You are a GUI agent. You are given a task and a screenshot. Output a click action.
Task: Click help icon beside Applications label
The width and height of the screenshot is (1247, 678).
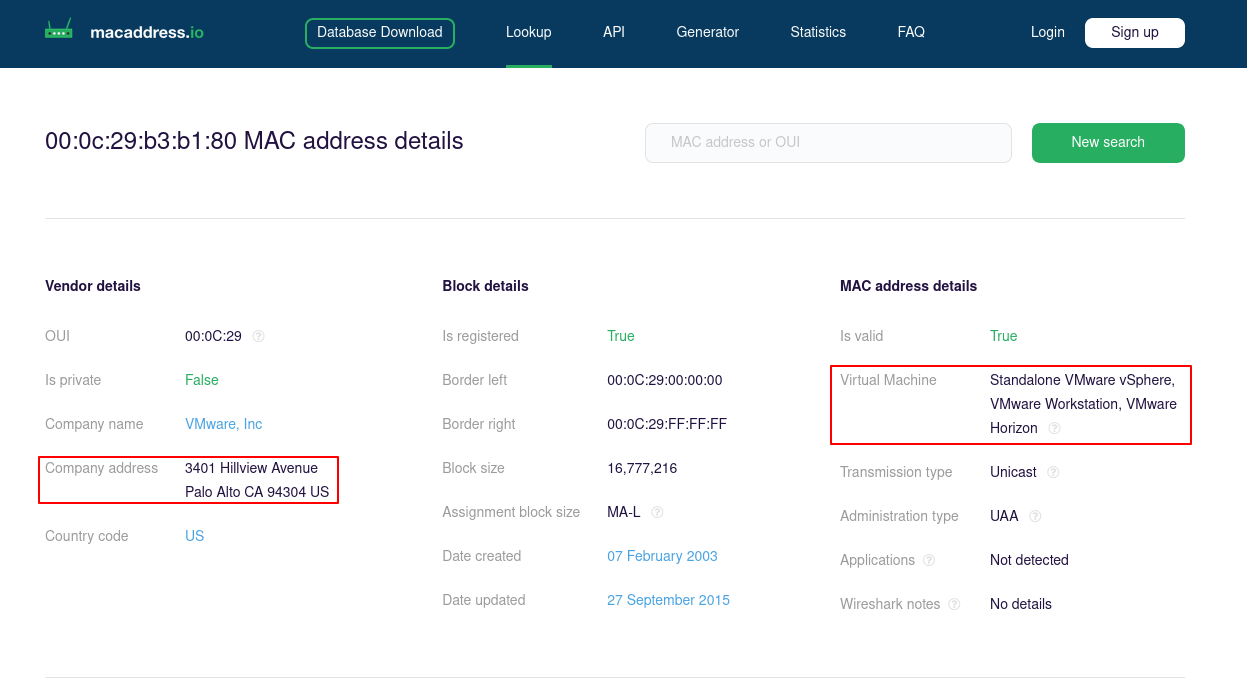pos(929,560)
